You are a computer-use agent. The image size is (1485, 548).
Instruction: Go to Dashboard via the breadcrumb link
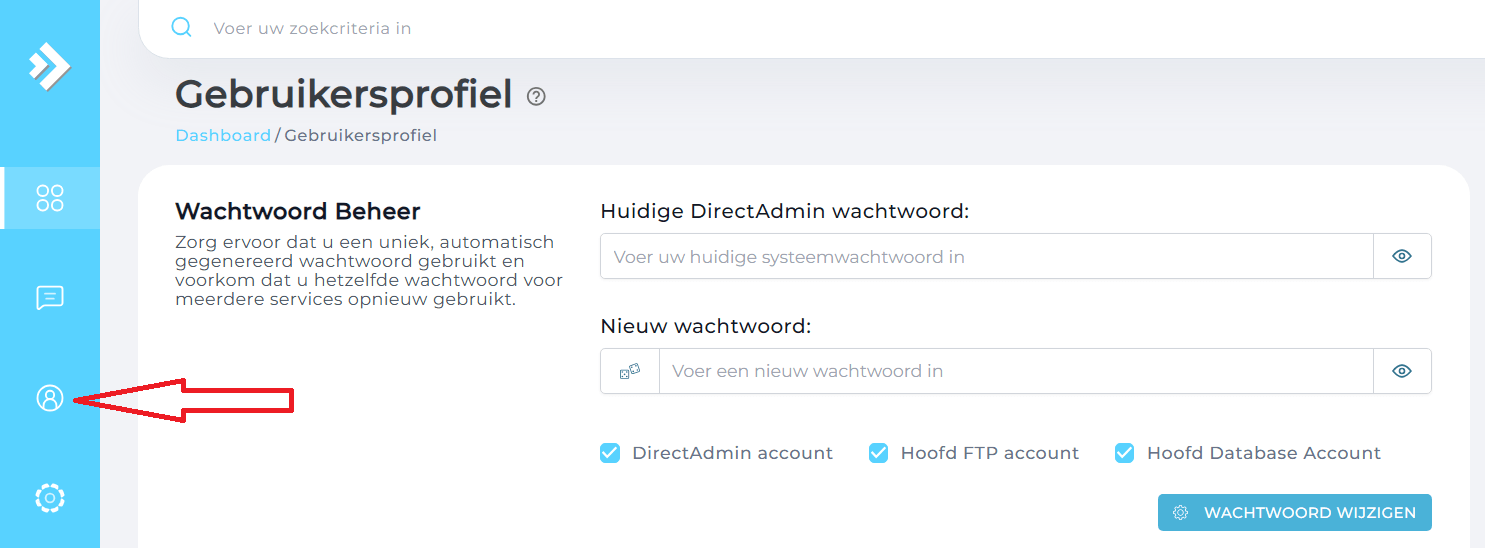[x=223, y=135]
